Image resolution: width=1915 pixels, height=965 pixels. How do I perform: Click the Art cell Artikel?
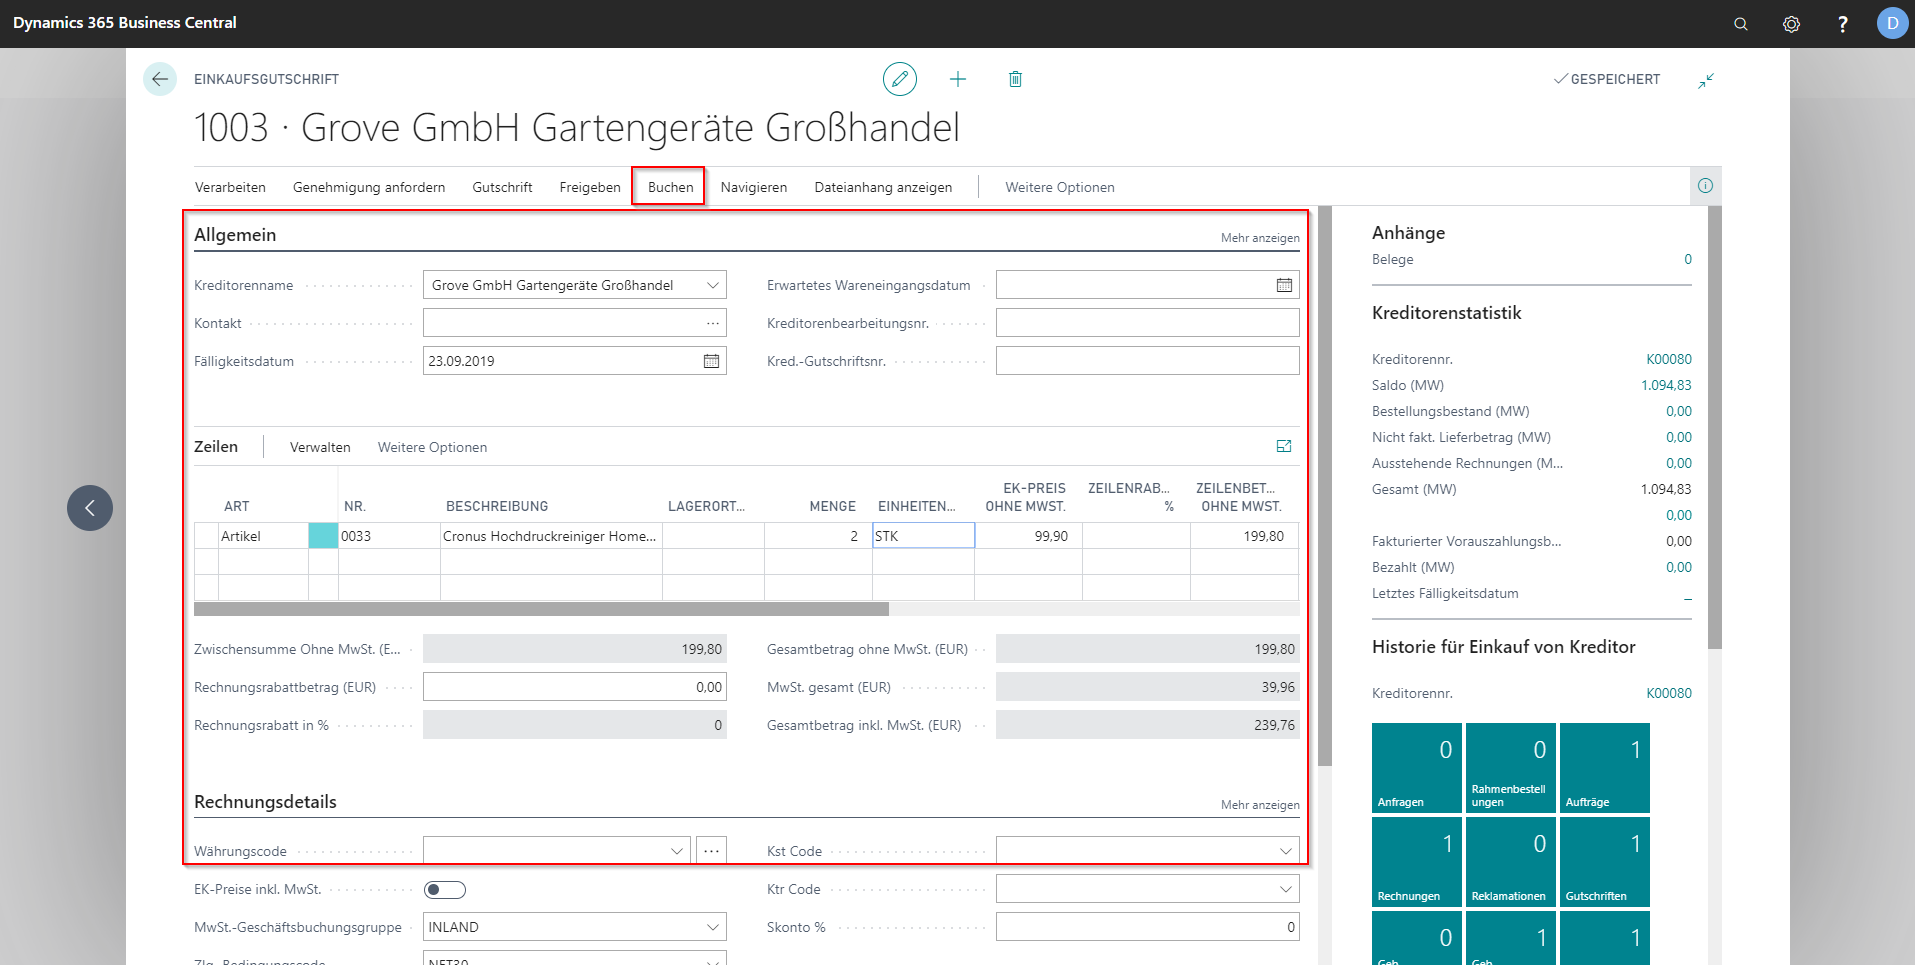pyautogui.click(x=263, y=536)
